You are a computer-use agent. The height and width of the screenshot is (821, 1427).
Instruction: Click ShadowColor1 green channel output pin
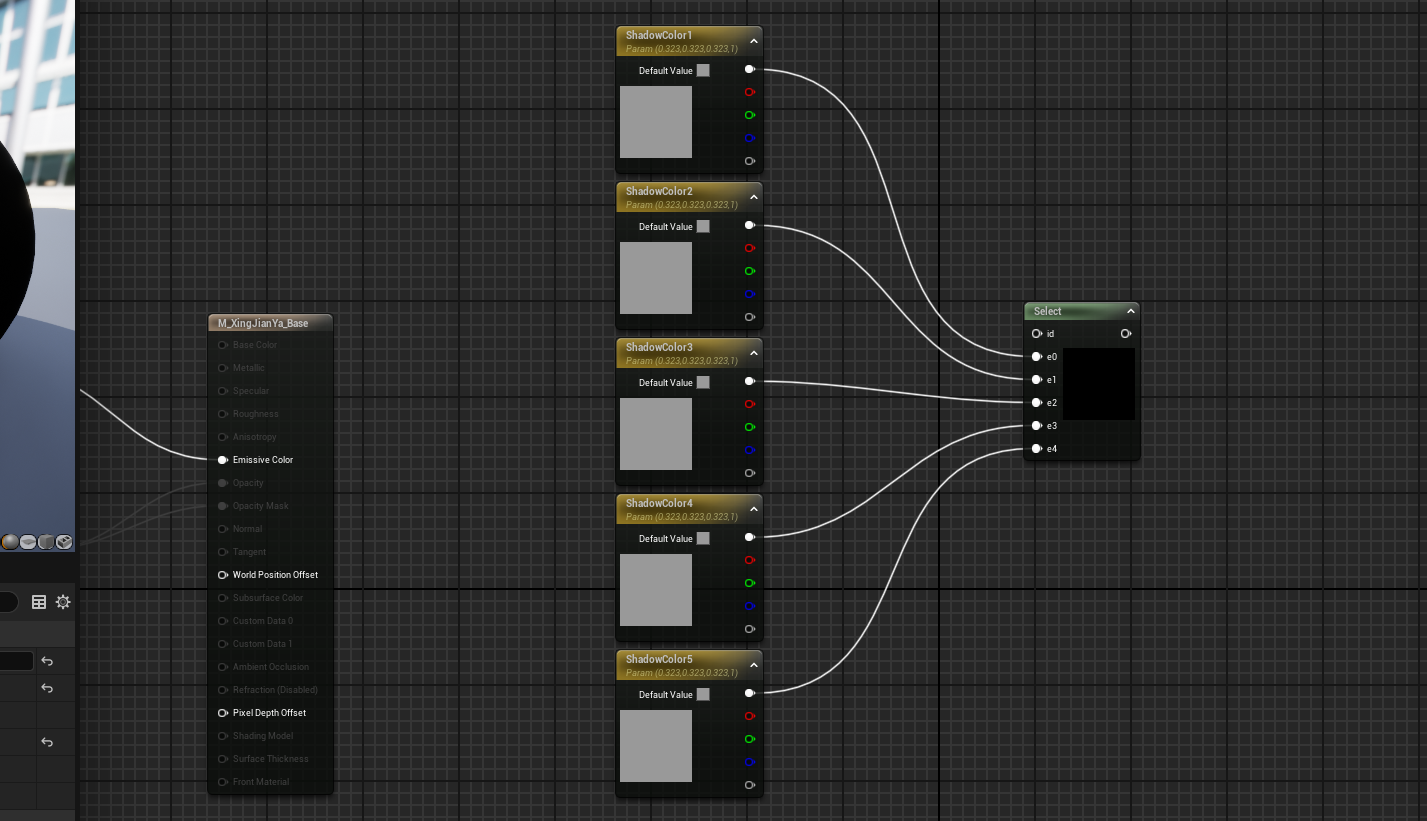[749, 116]
